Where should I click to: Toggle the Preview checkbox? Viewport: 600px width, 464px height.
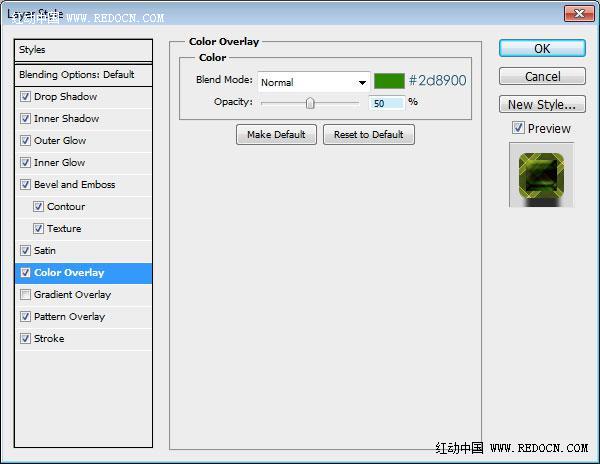518,127
